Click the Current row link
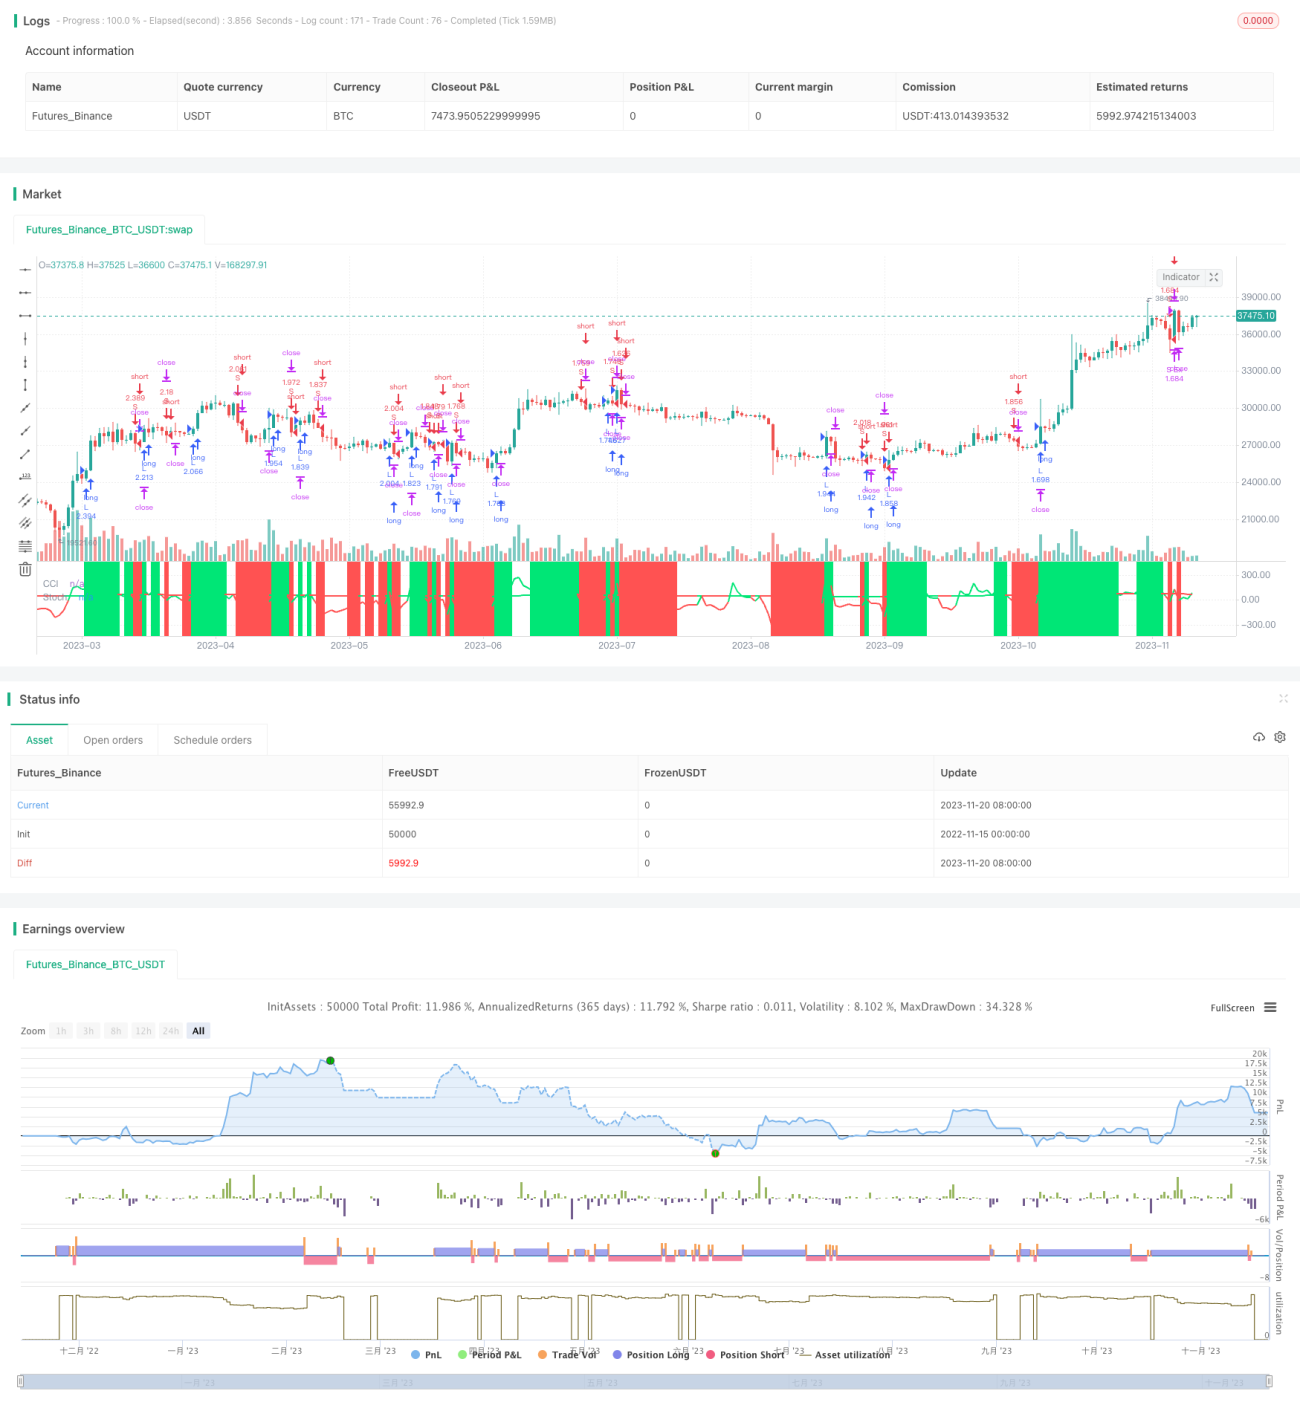 pyautogui.click(x=33, y=805)
